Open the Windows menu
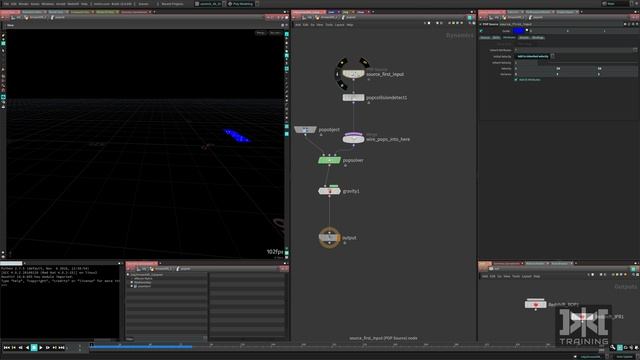This screenshot has width=640, height=360. (x=48, y=4)
